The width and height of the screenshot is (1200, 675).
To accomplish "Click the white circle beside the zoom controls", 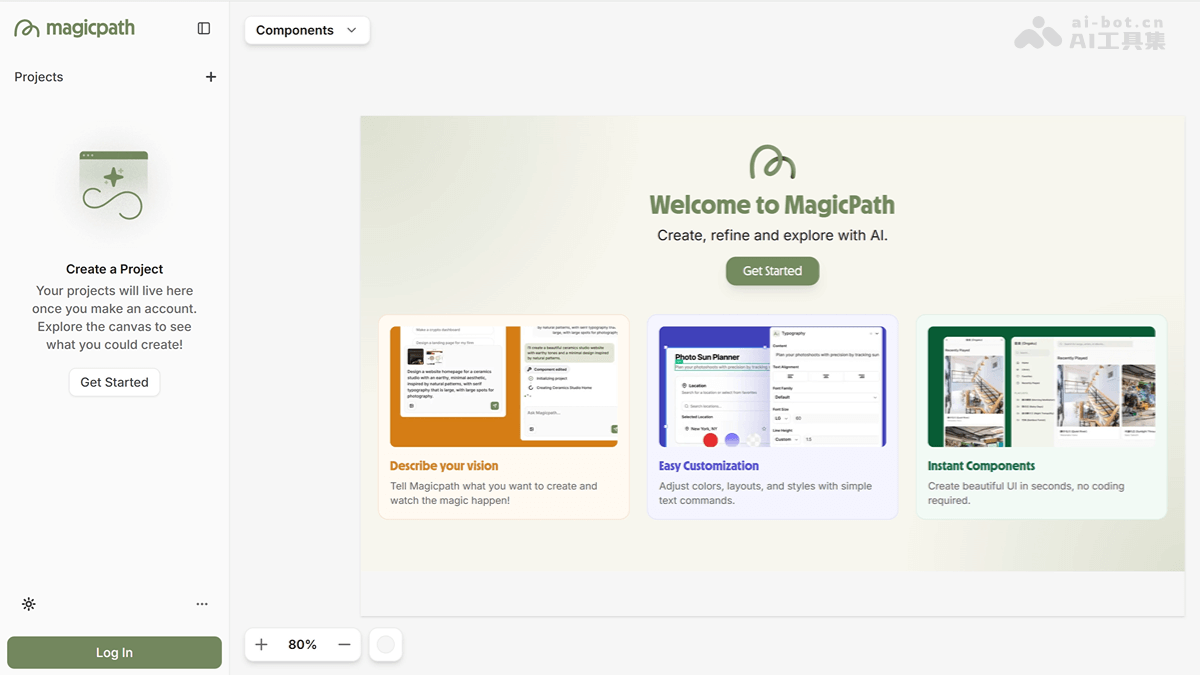I will pyautogui.click(x=386, y=644).
